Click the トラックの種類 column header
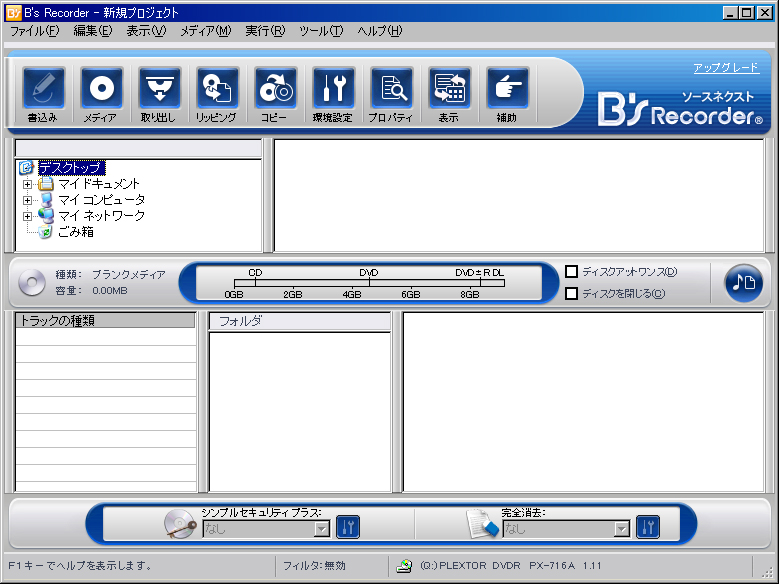The height and width of the screenshot is (584, 779). point(105,321)
